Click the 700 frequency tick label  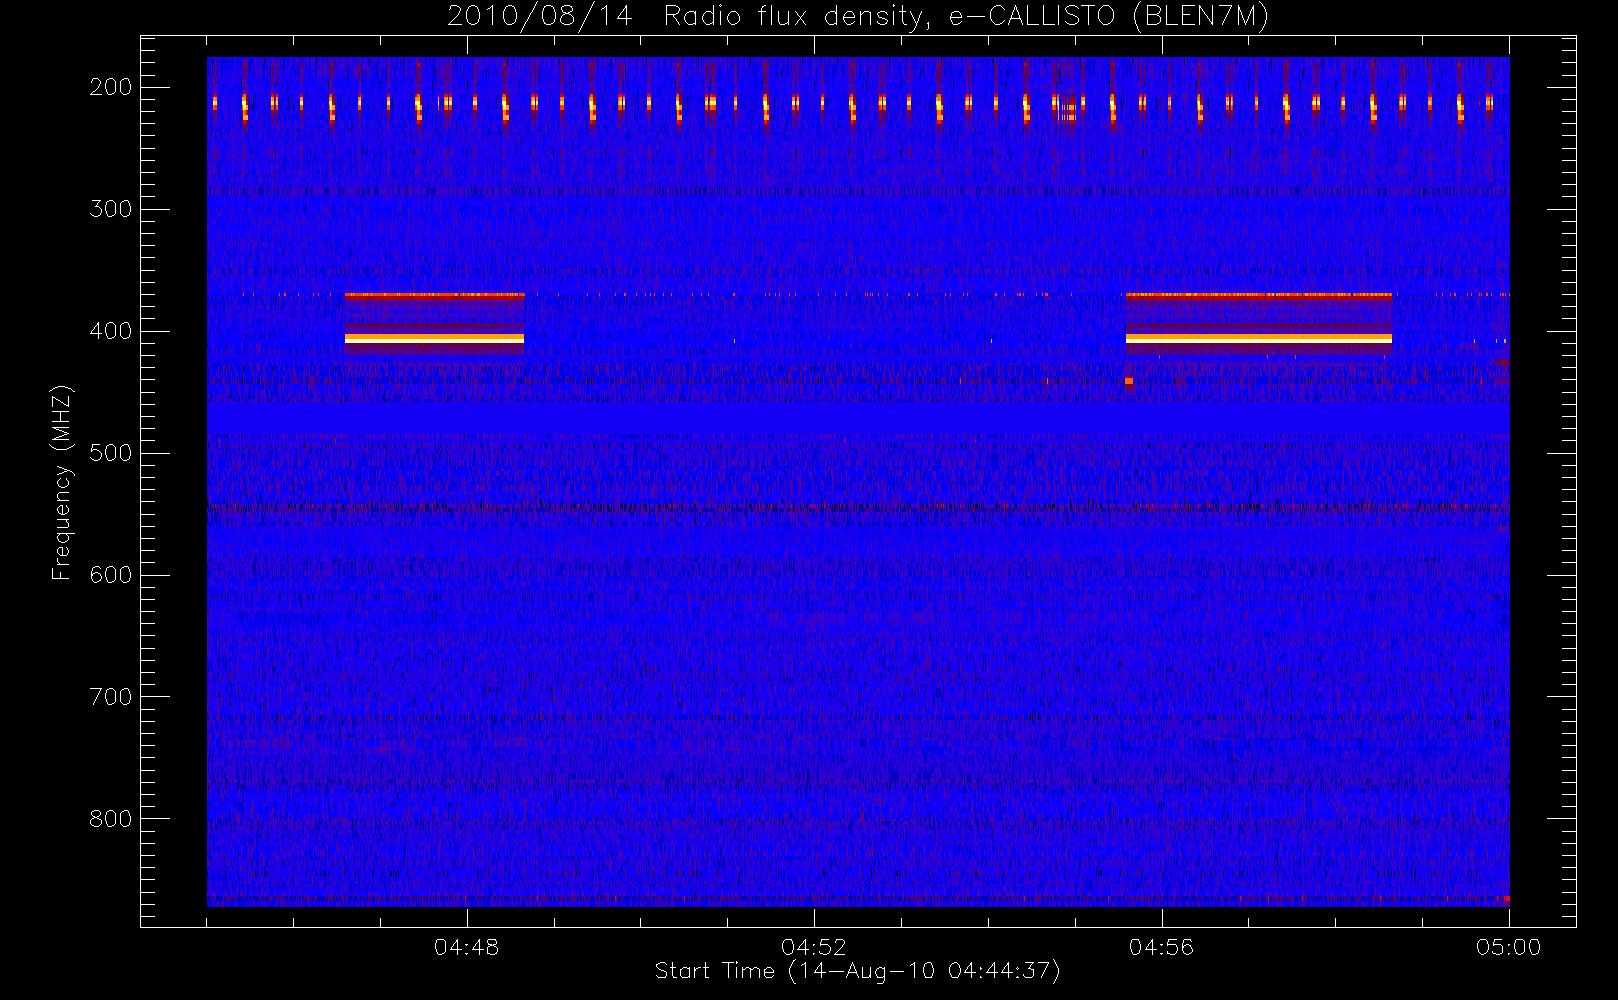pos(110,697)
